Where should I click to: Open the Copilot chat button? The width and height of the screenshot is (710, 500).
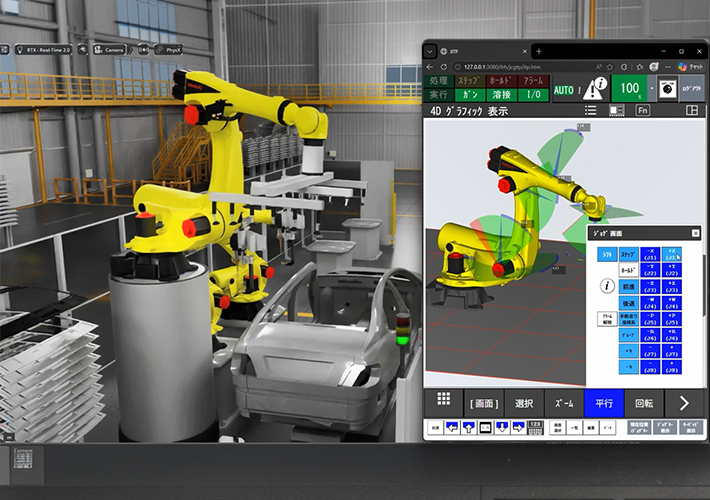coord(690,67)
